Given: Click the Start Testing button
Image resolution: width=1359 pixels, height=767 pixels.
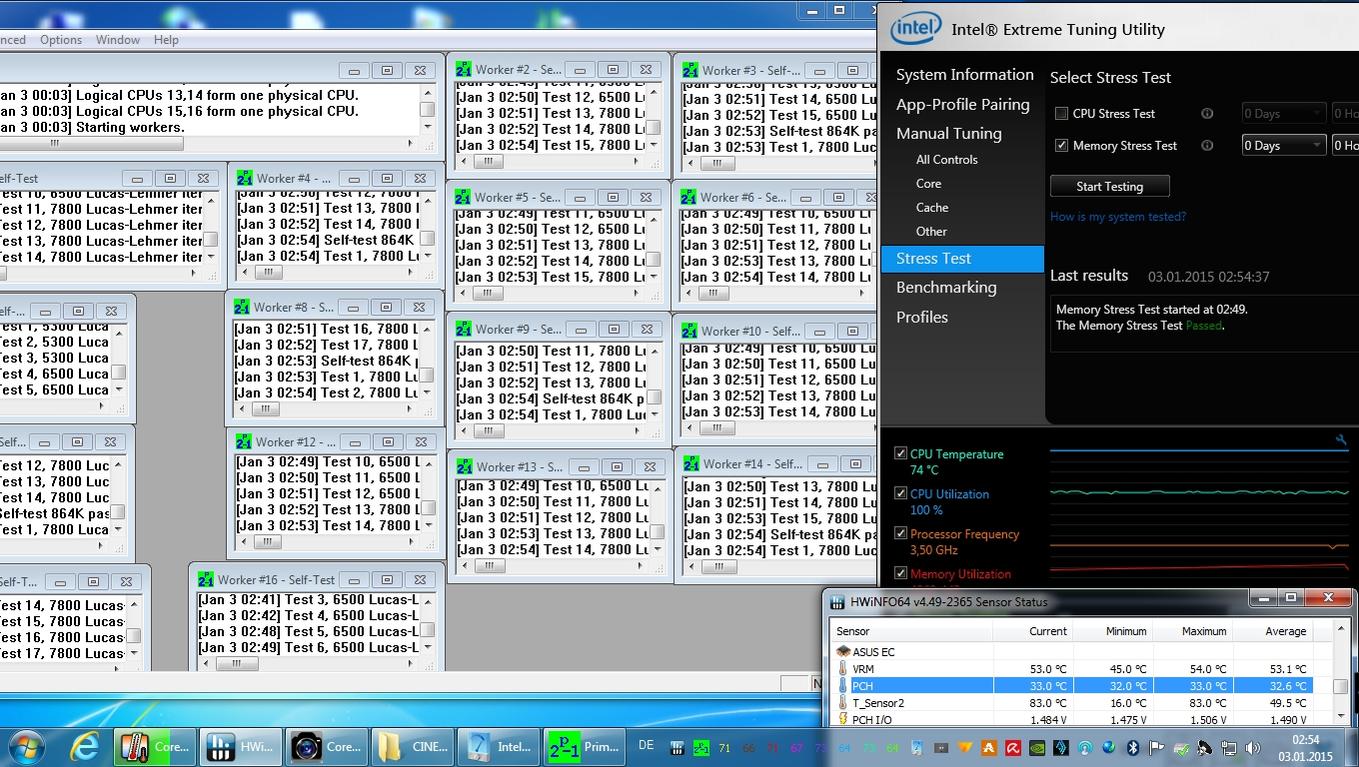Looking at the screenshot, I should (x=1110, y=187).
